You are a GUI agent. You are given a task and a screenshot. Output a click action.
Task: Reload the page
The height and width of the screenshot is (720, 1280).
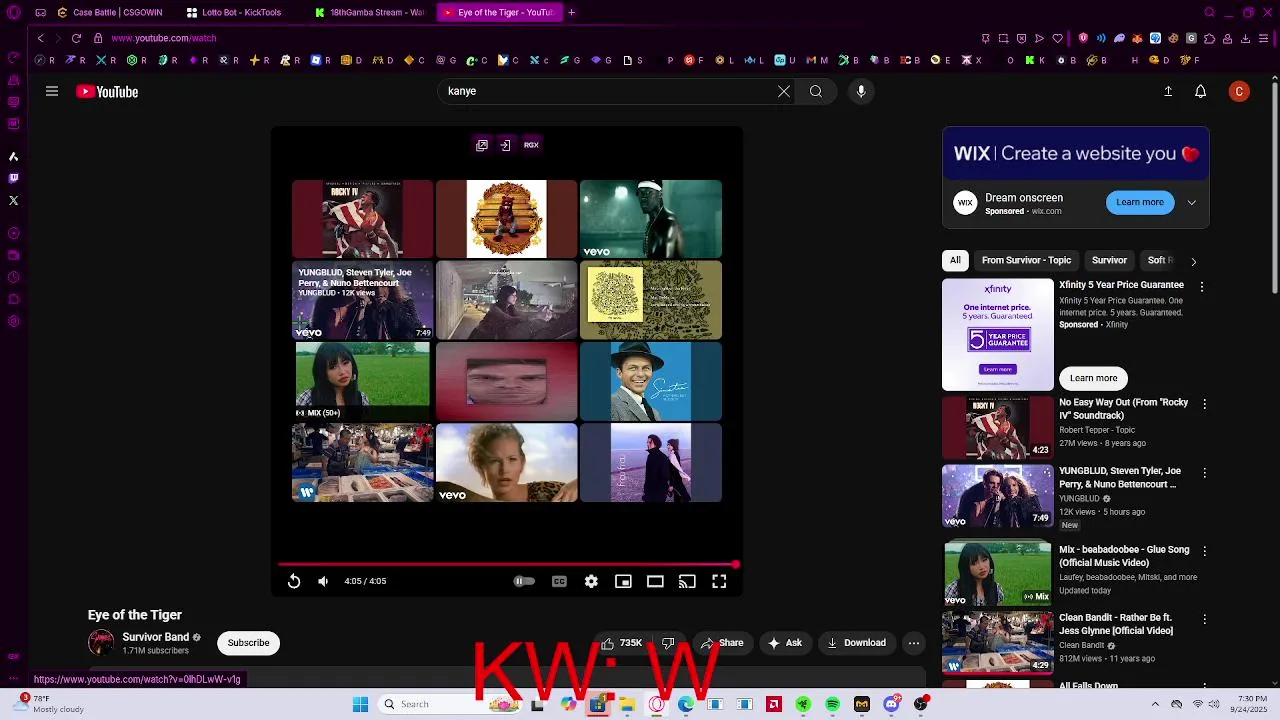pos(76,38)
